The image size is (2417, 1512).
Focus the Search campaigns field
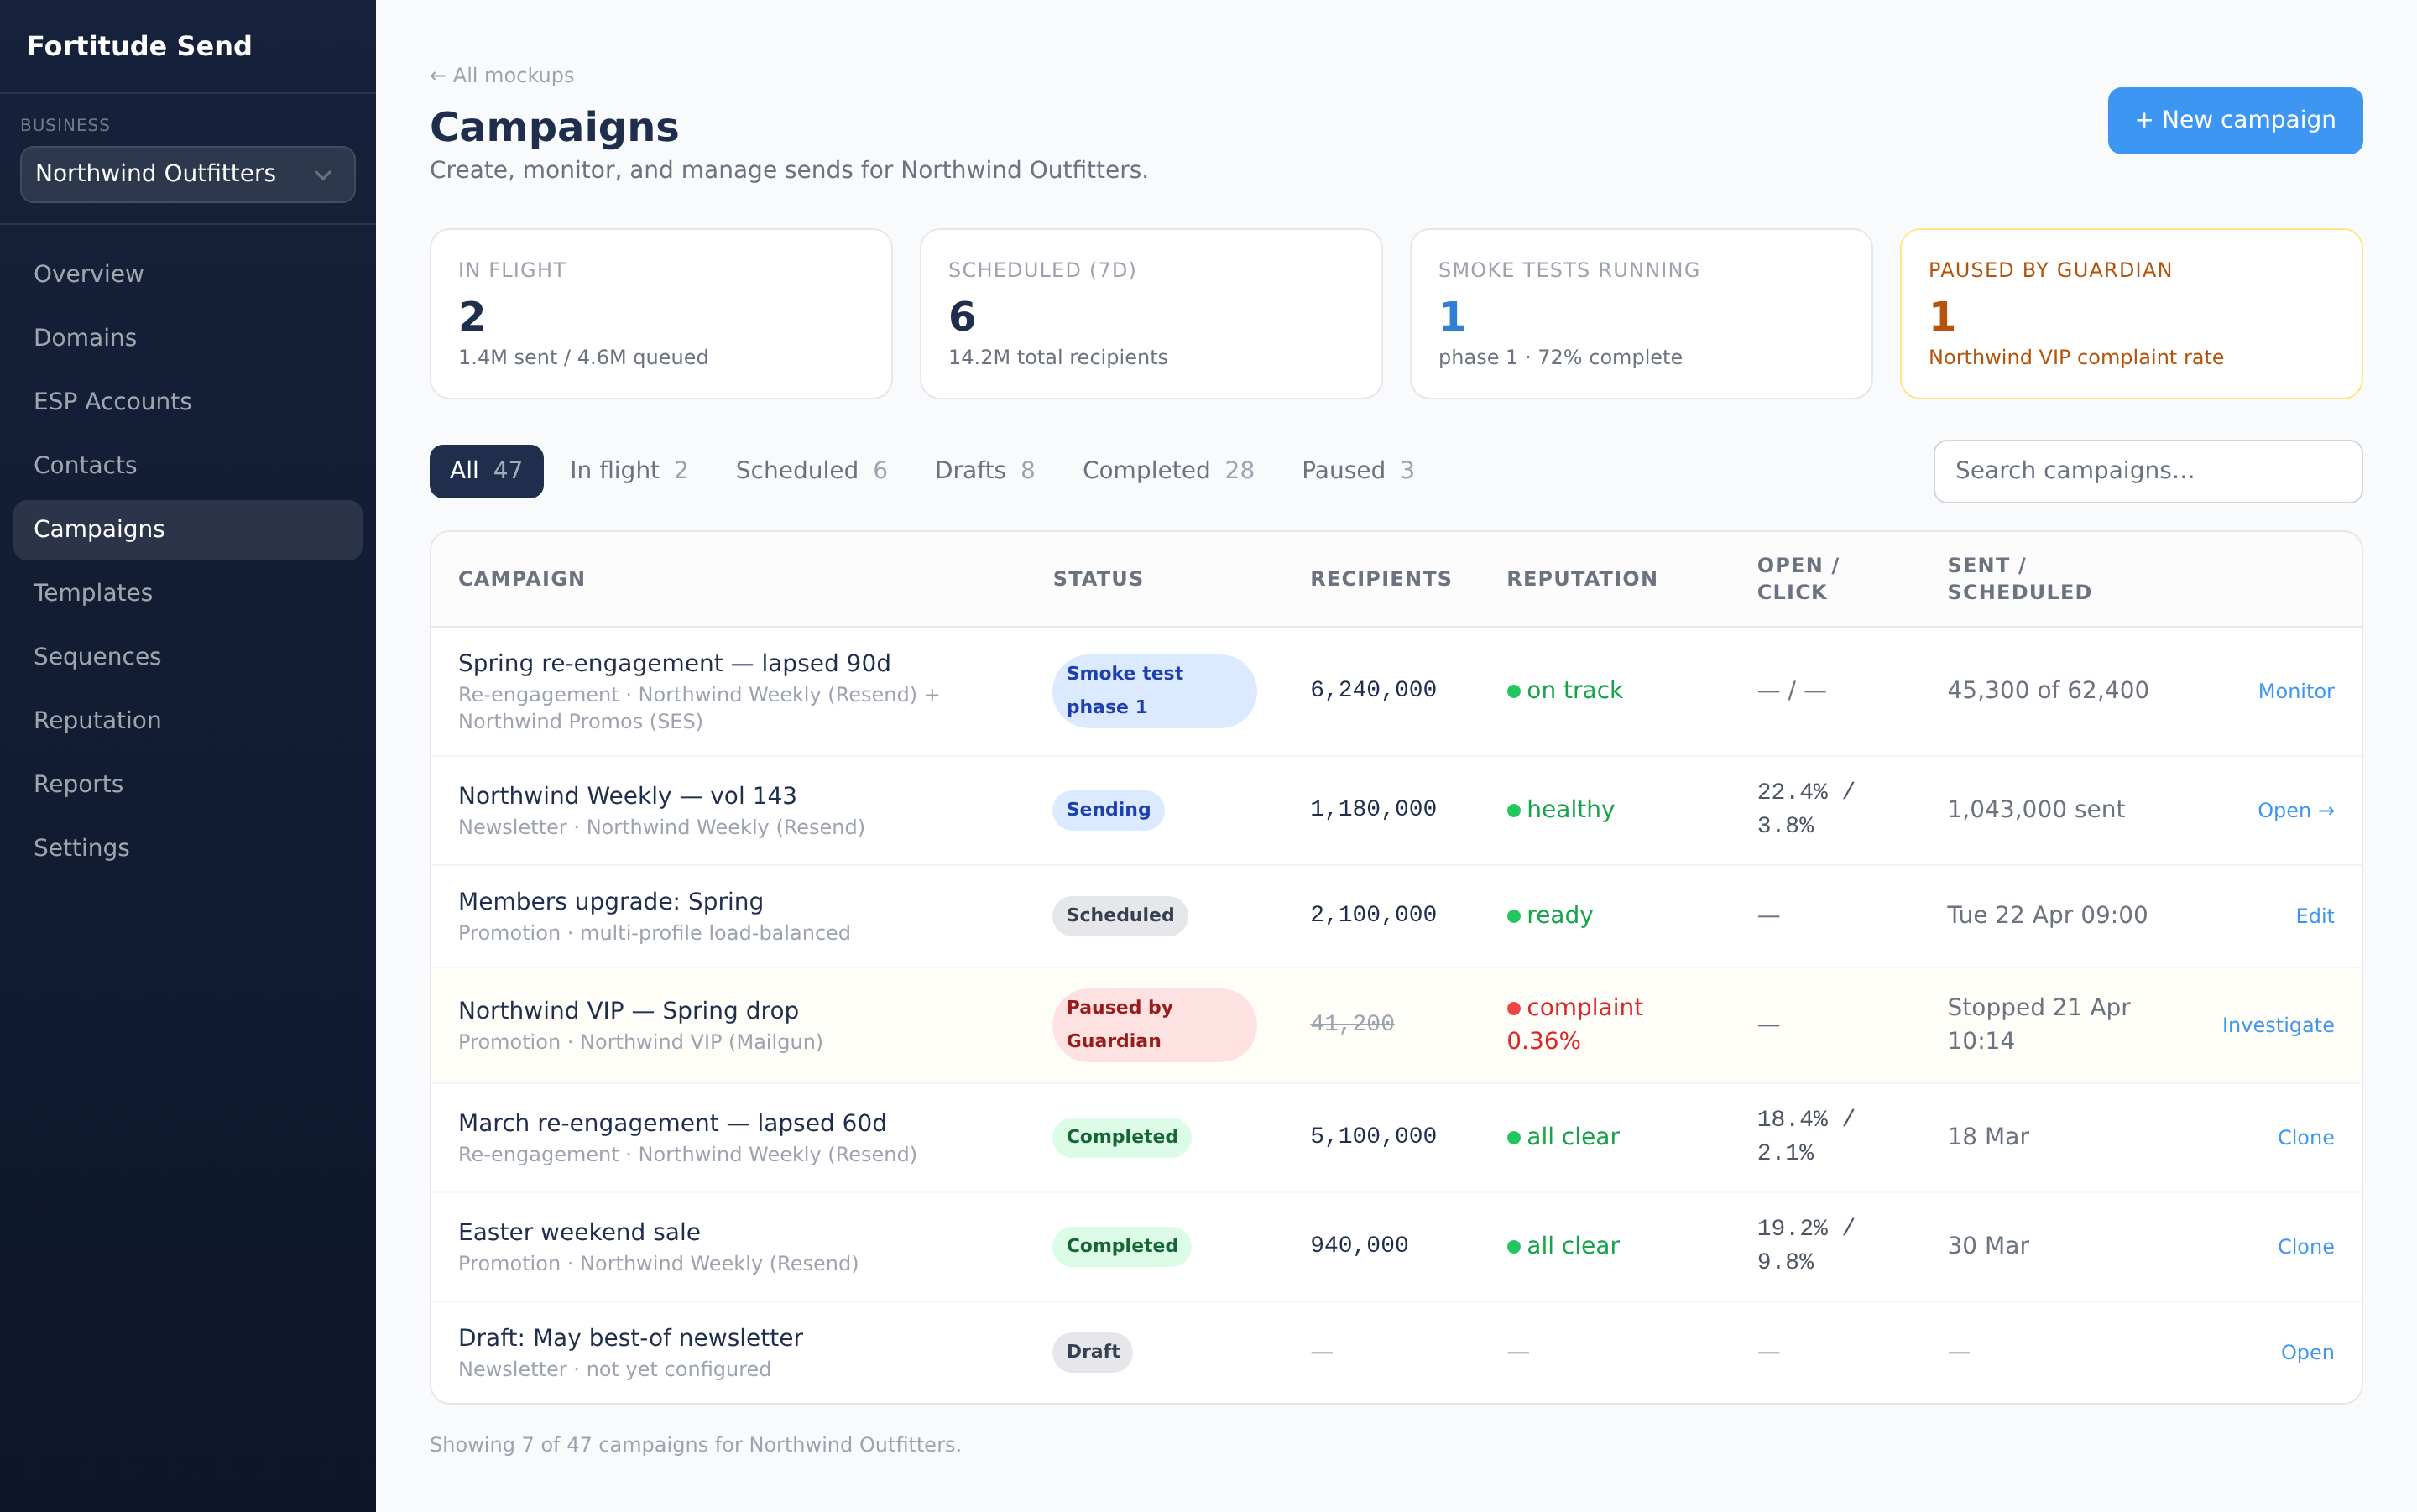coord(2147,471)
